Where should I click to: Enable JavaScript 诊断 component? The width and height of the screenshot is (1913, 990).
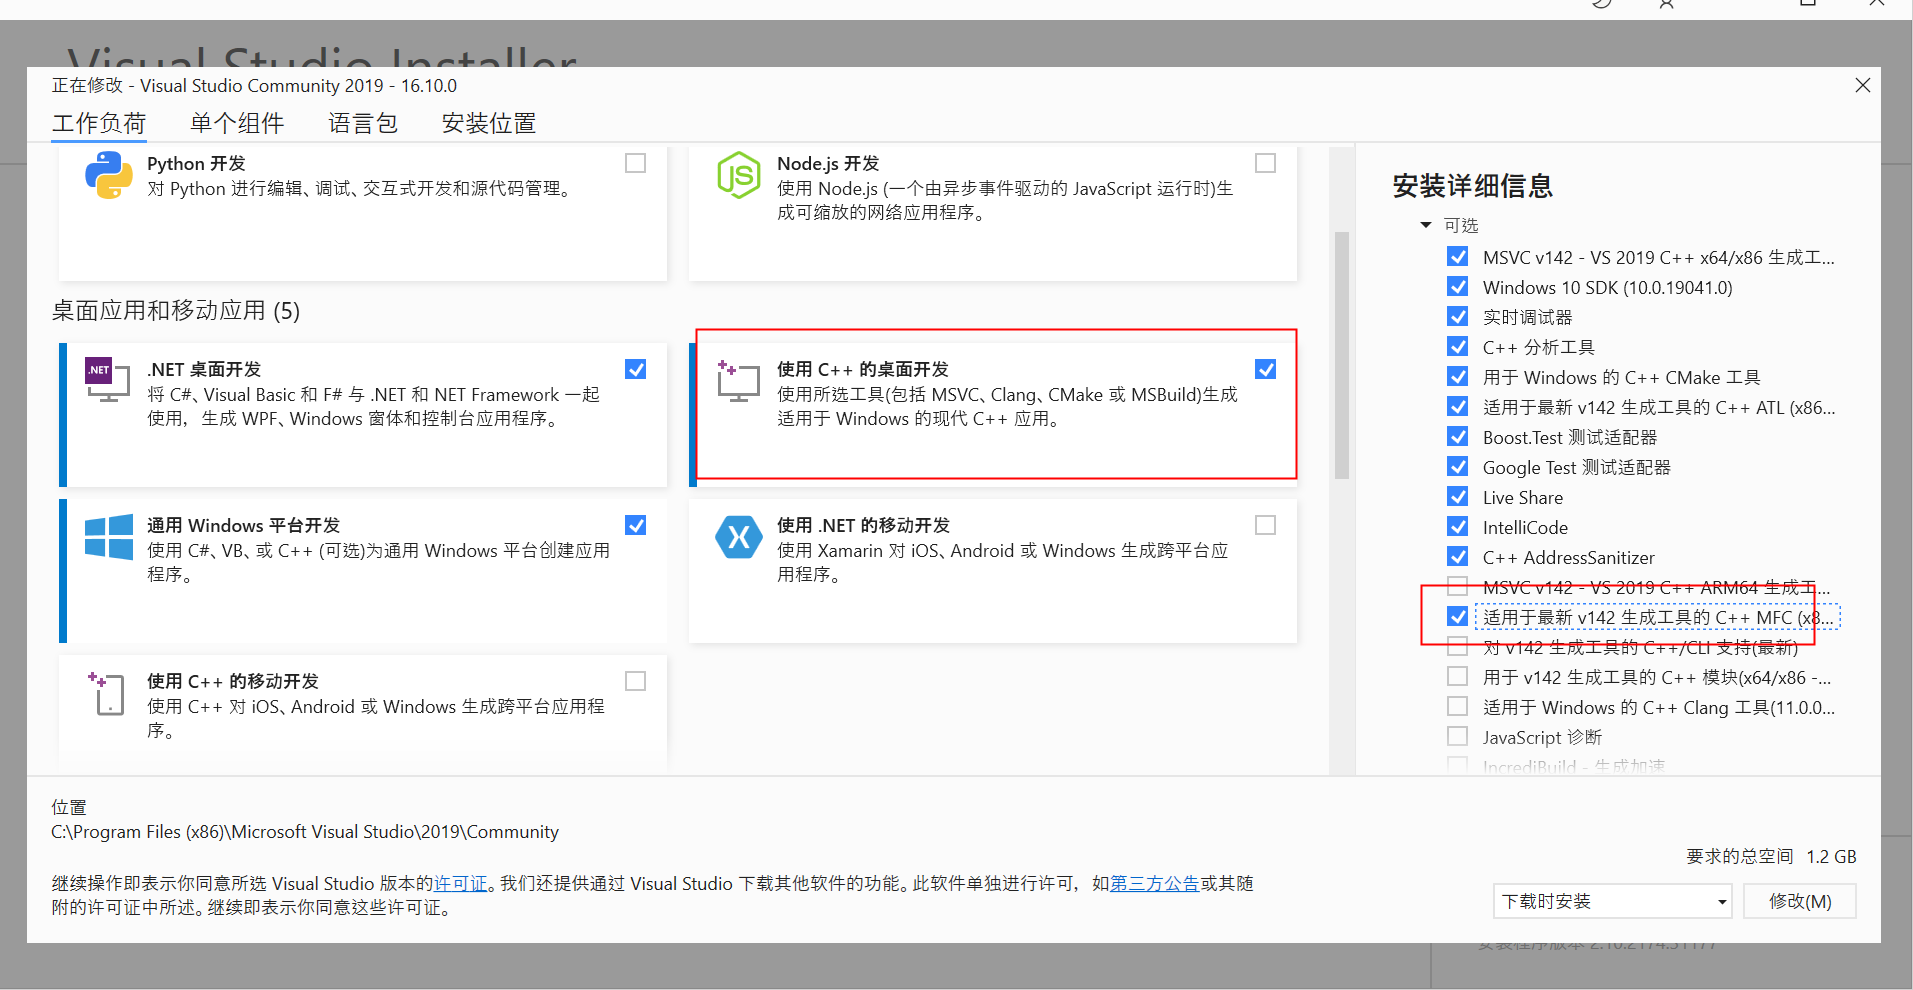click(1458, 737)
